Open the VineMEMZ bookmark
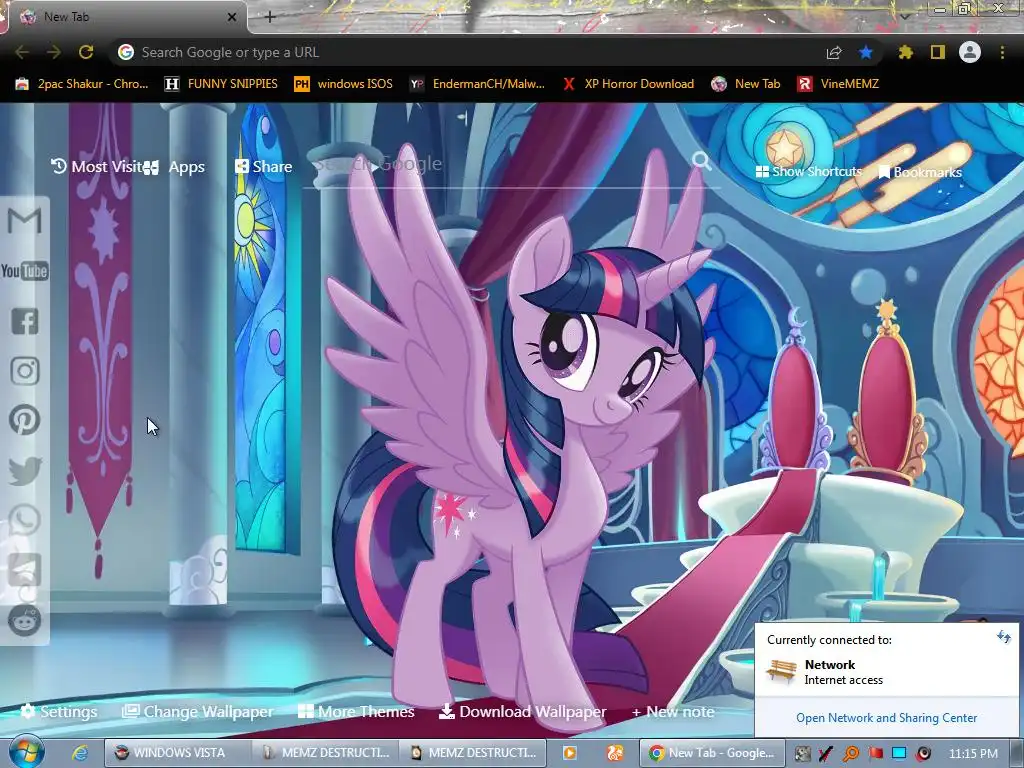The image size is (1024, 768). pos(838,84)
